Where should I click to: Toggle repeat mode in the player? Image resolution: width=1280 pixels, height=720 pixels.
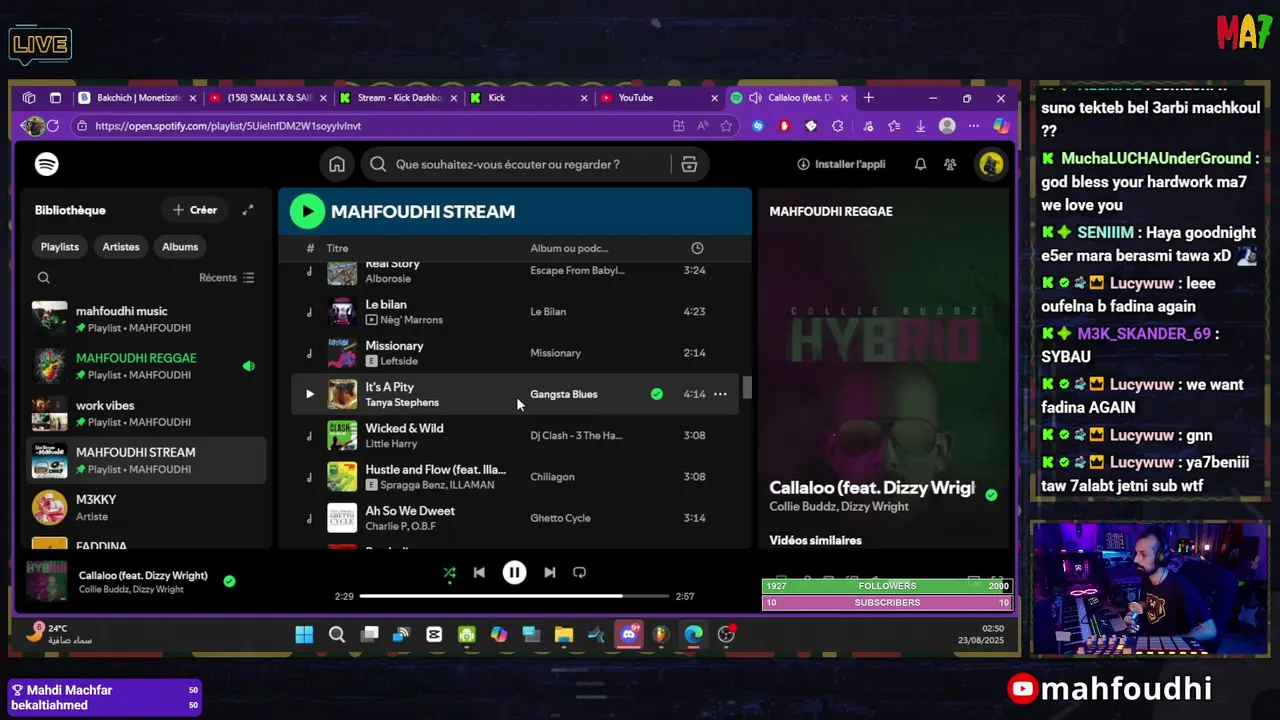tap(579, 573)
